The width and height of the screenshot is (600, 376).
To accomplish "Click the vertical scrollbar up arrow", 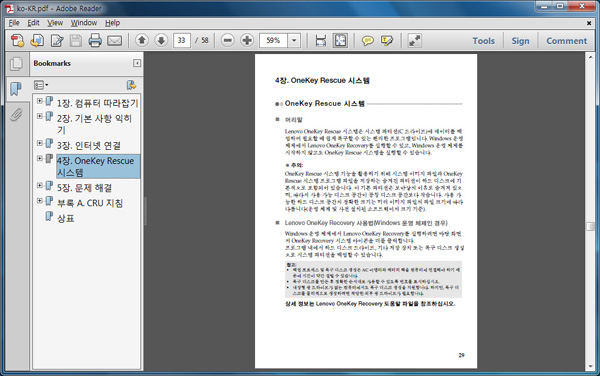I will (x=590, y=57).
